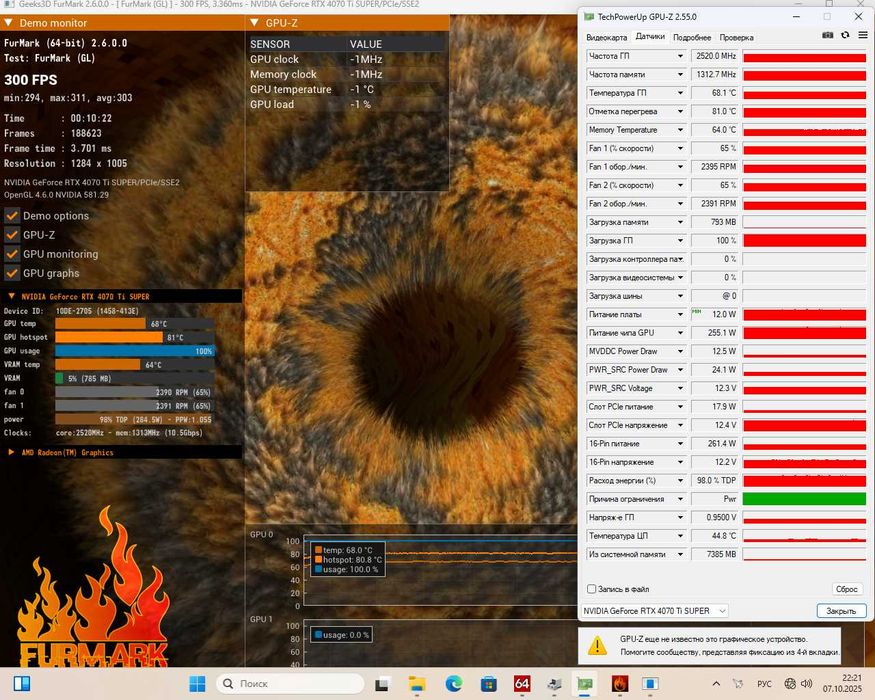The width and height of the screenshot is (875, 700).
Task: Show hidden tray icons chevron
Action: coord(717,683)
